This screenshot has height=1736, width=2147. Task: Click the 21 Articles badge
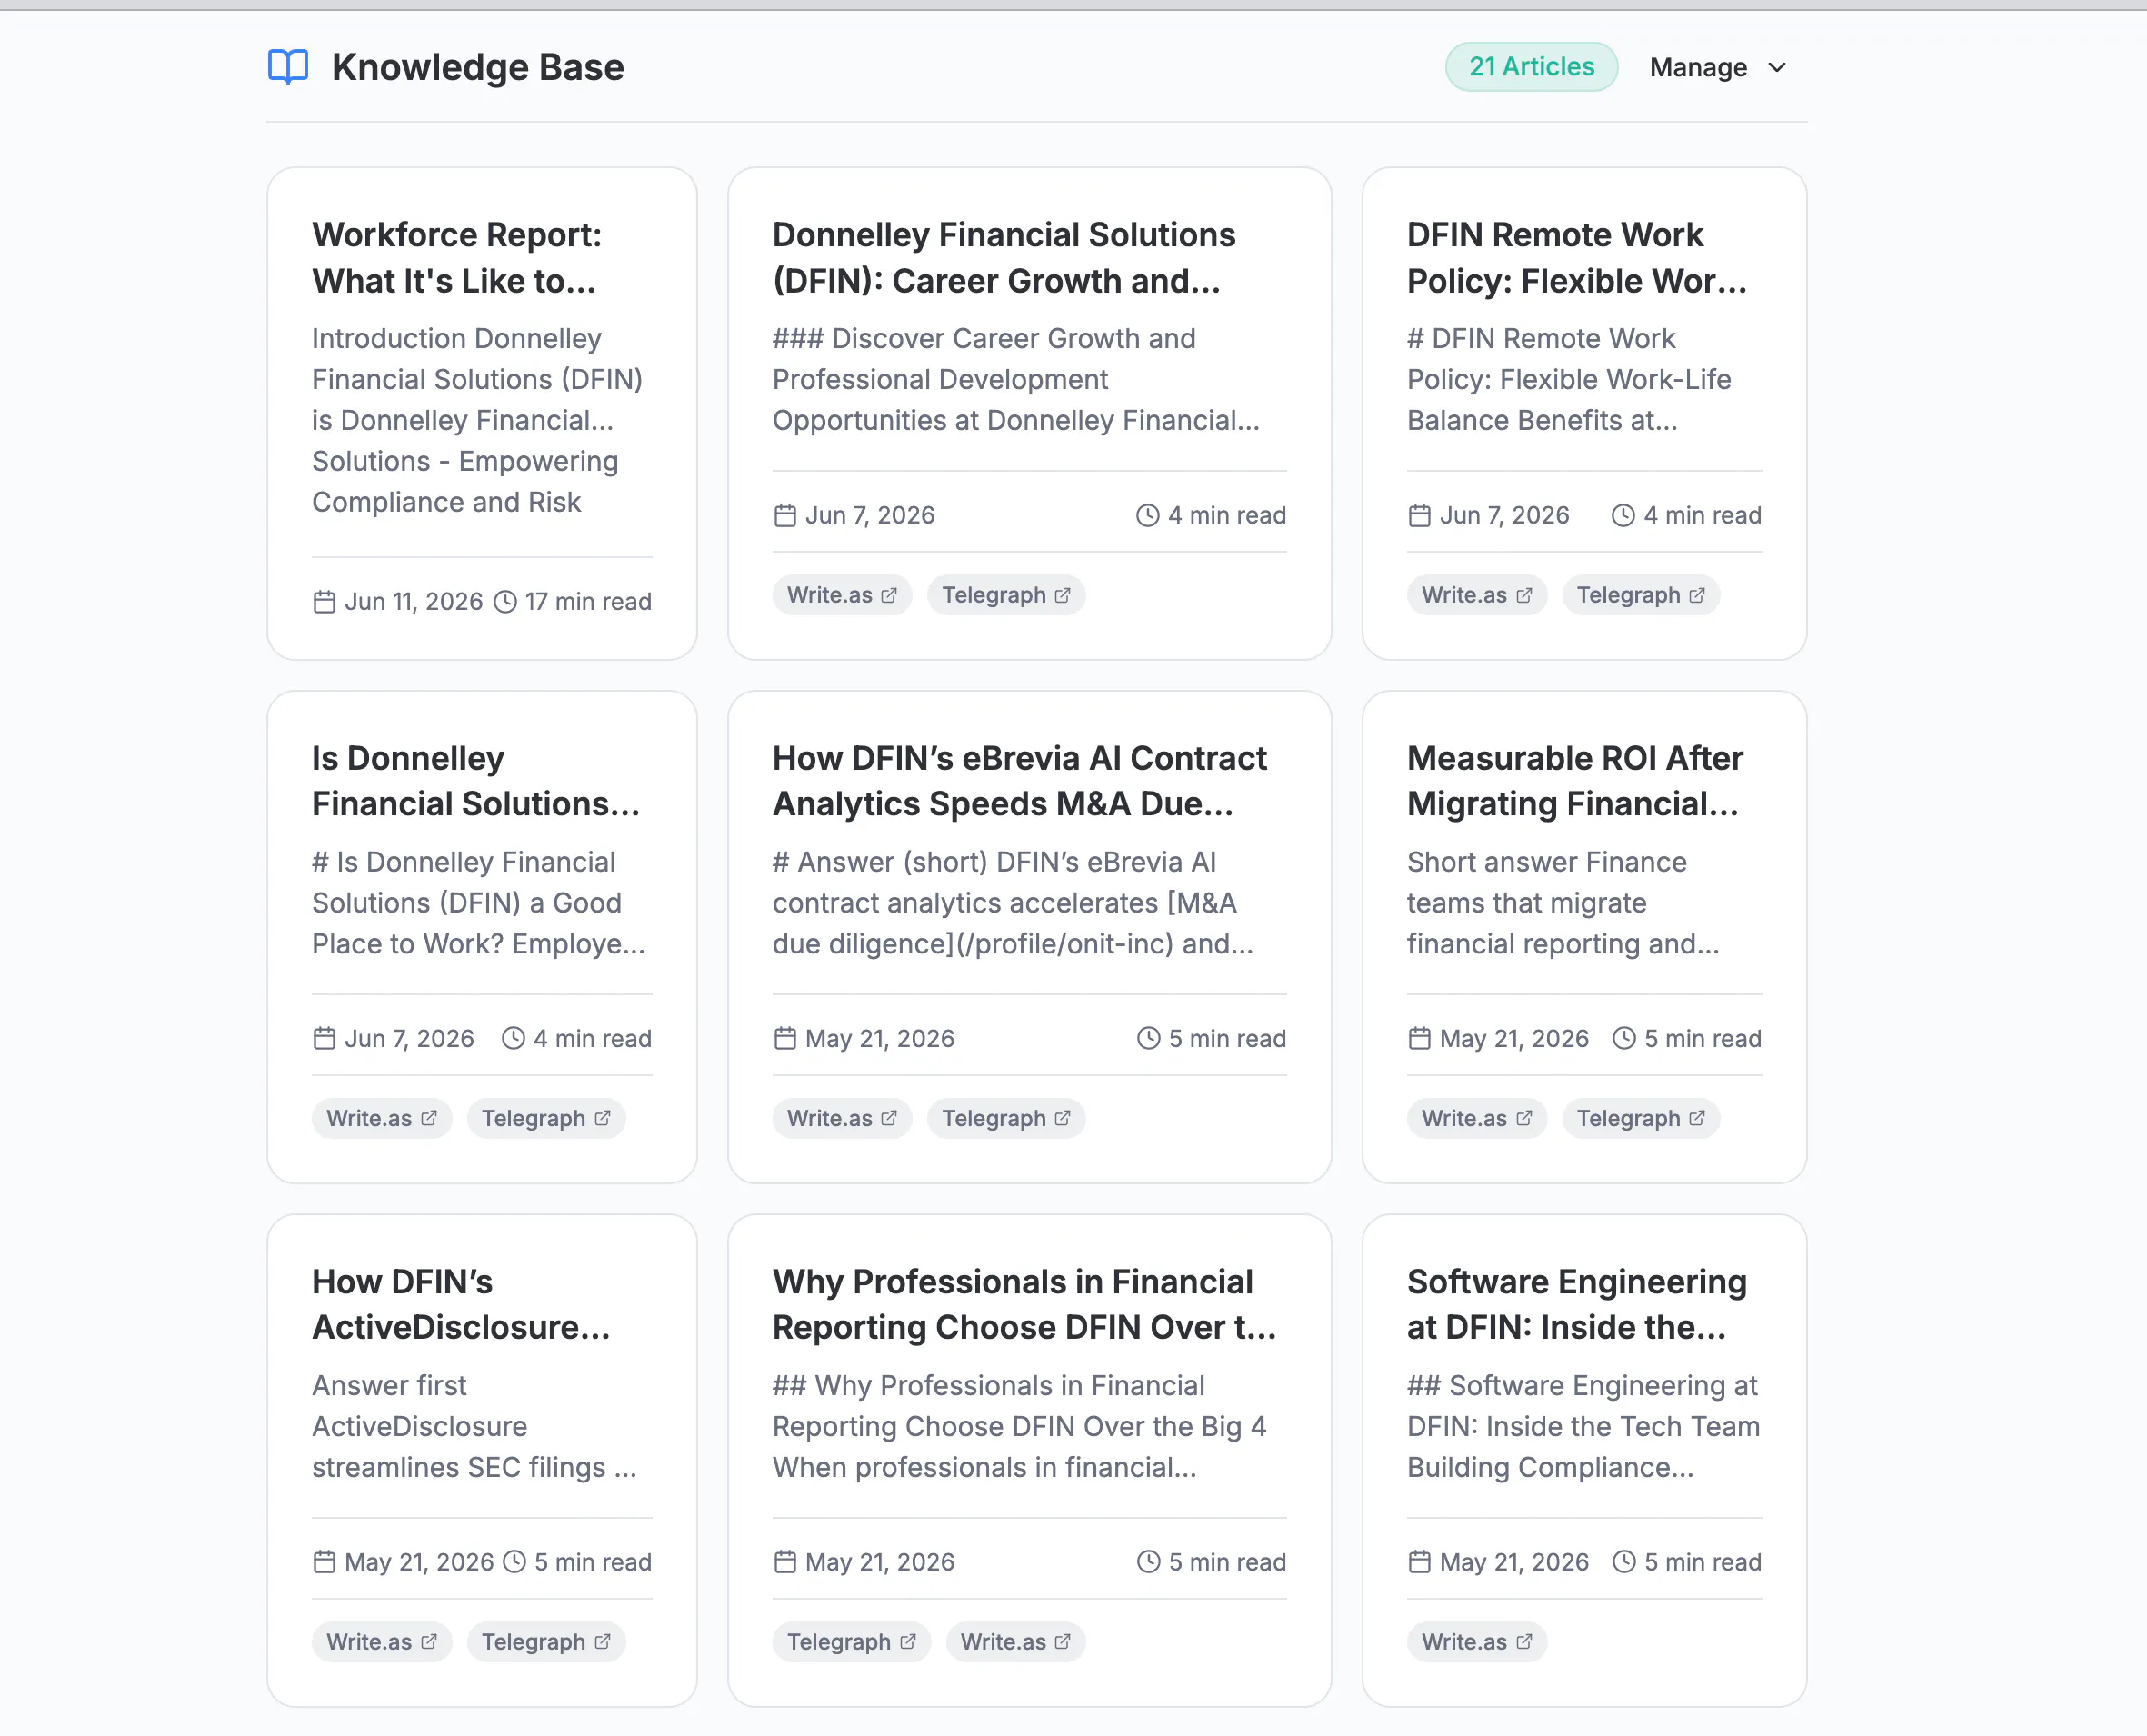(1531, 67)
